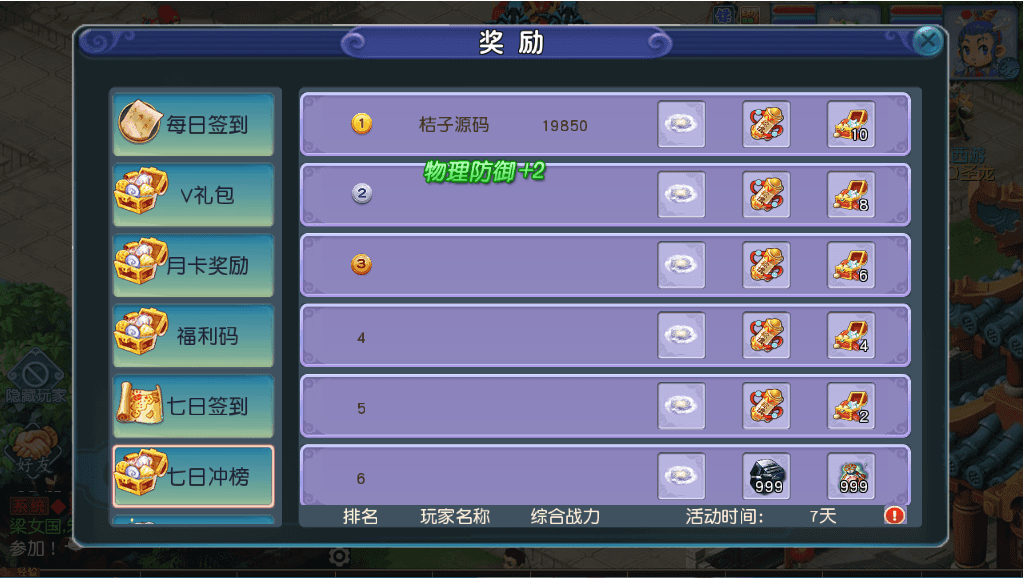Open the 福利码 welfare code tab

point(193,335)
